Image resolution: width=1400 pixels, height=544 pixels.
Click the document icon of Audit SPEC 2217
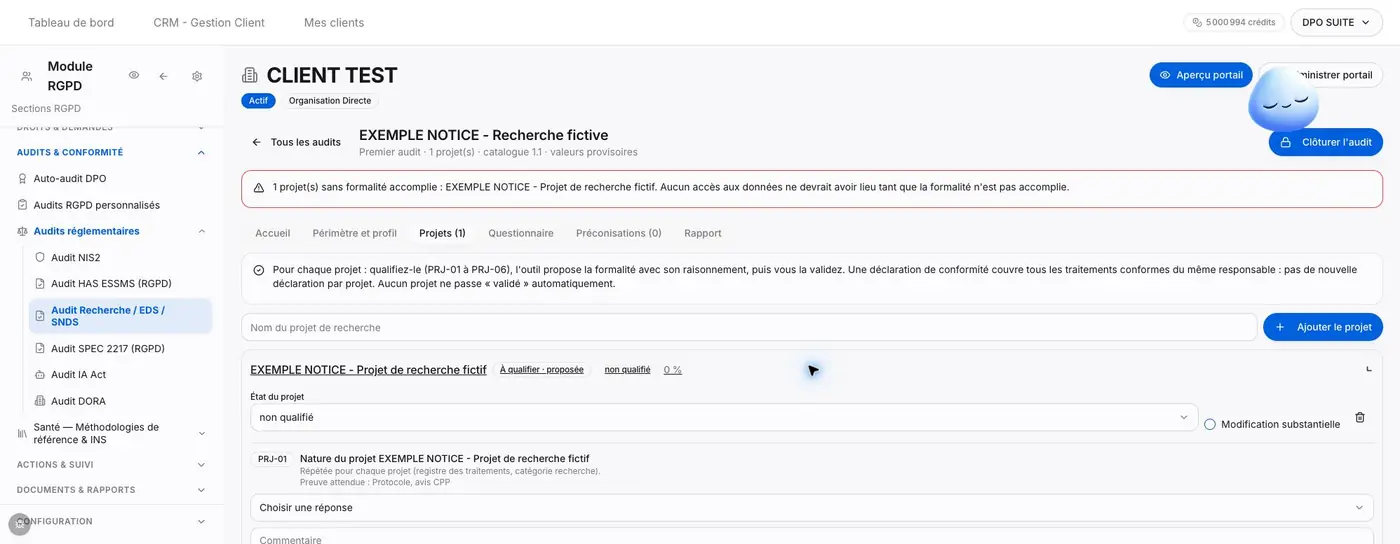(x=40, y=349)
